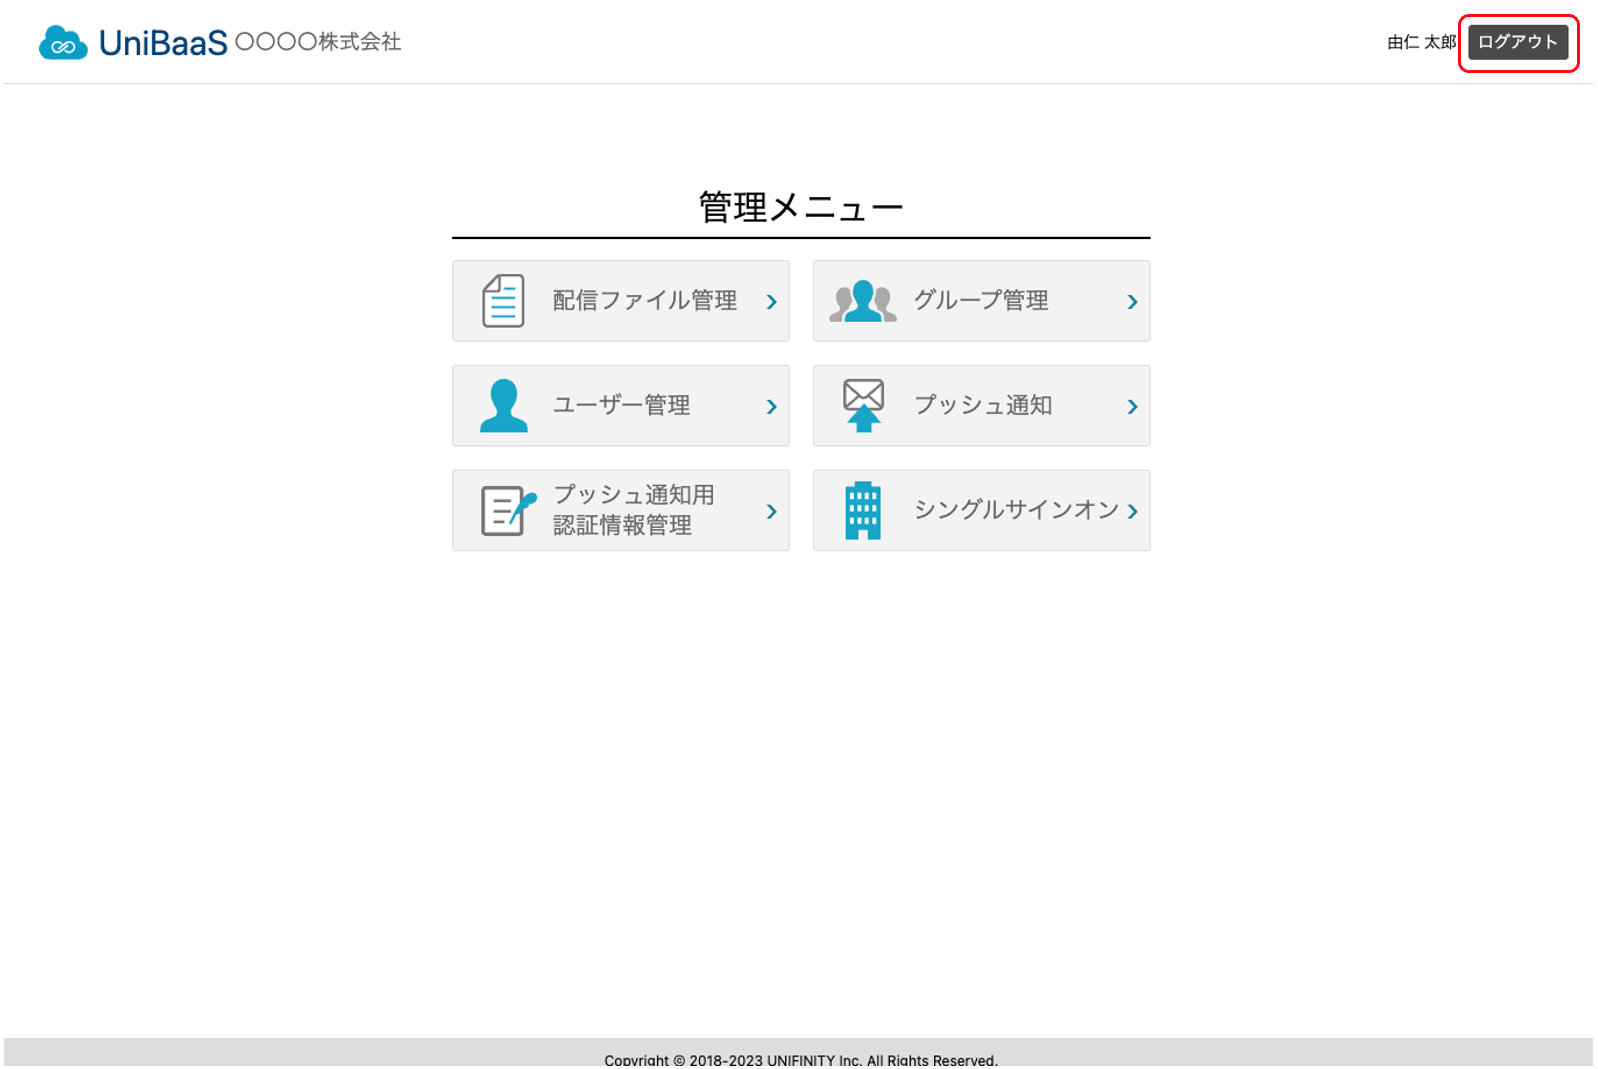Click the 管理メニュー page heading
The width and height of the screenshot is (1598, 1069).
[x=800, y=207]
